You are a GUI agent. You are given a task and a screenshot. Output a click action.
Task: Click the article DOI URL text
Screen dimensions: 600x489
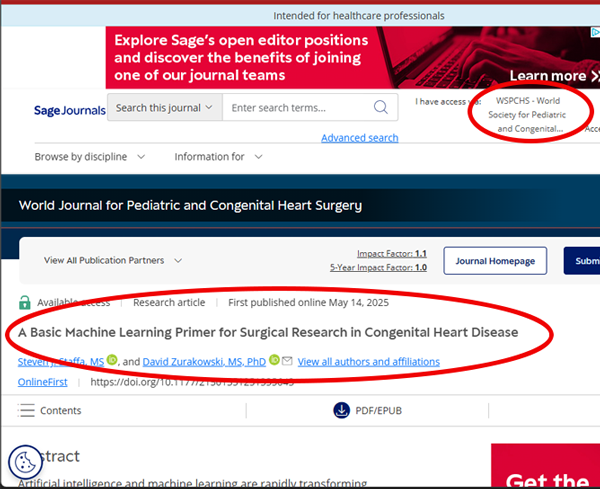pos(192,382)
